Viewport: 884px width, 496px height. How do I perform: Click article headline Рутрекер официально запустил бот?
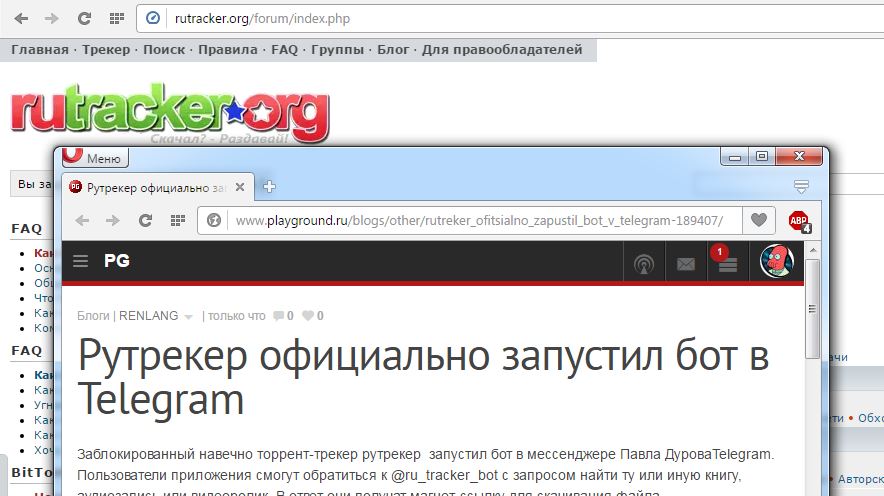coord(423,378)
